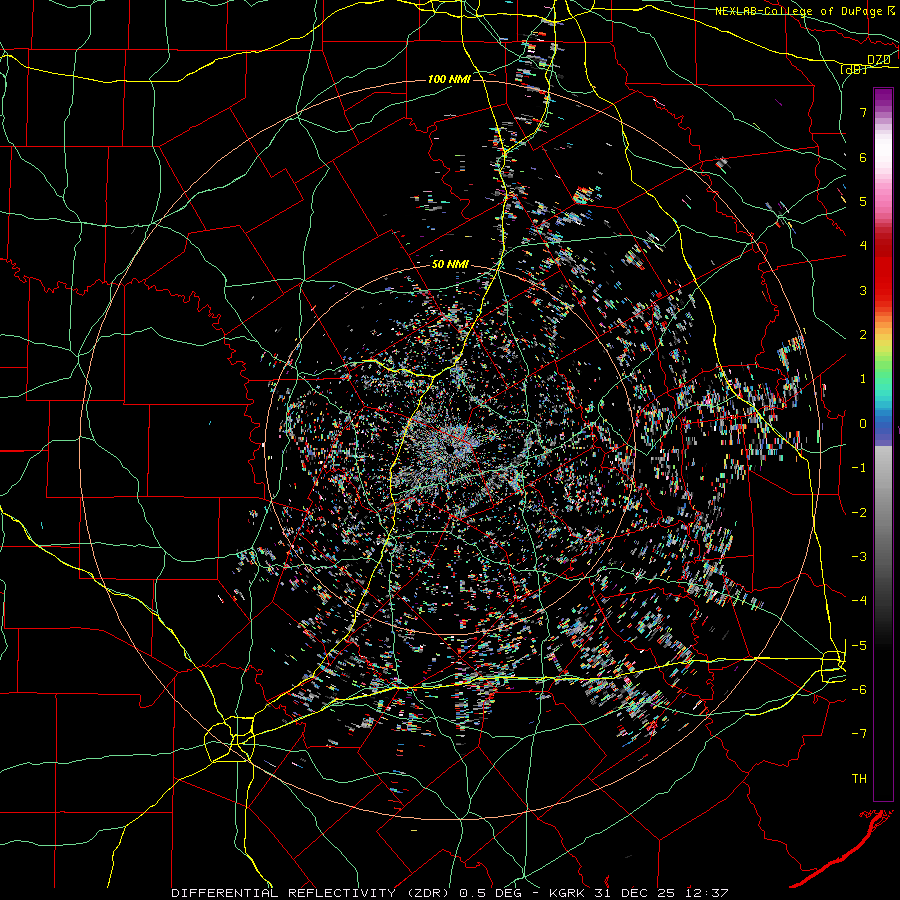900x900 pixels.
Task: Click the vertical ZDR color scale bar
Action: [x=883, y=444]
